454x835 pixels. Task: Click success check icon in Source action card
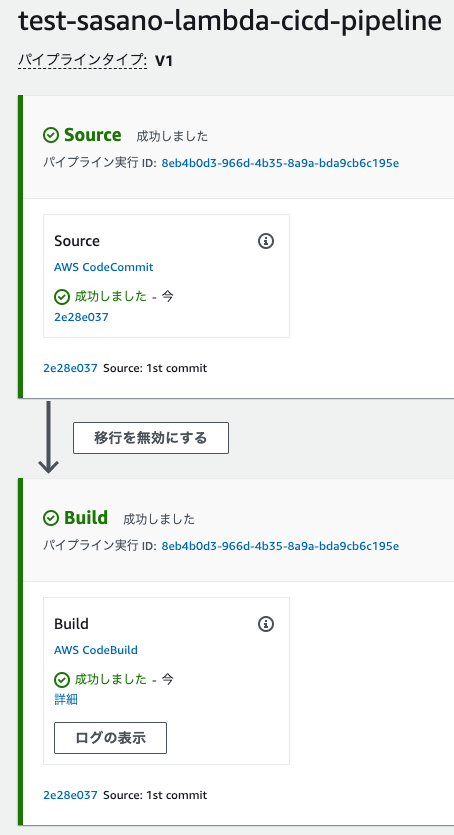click(x=62, y=297)
